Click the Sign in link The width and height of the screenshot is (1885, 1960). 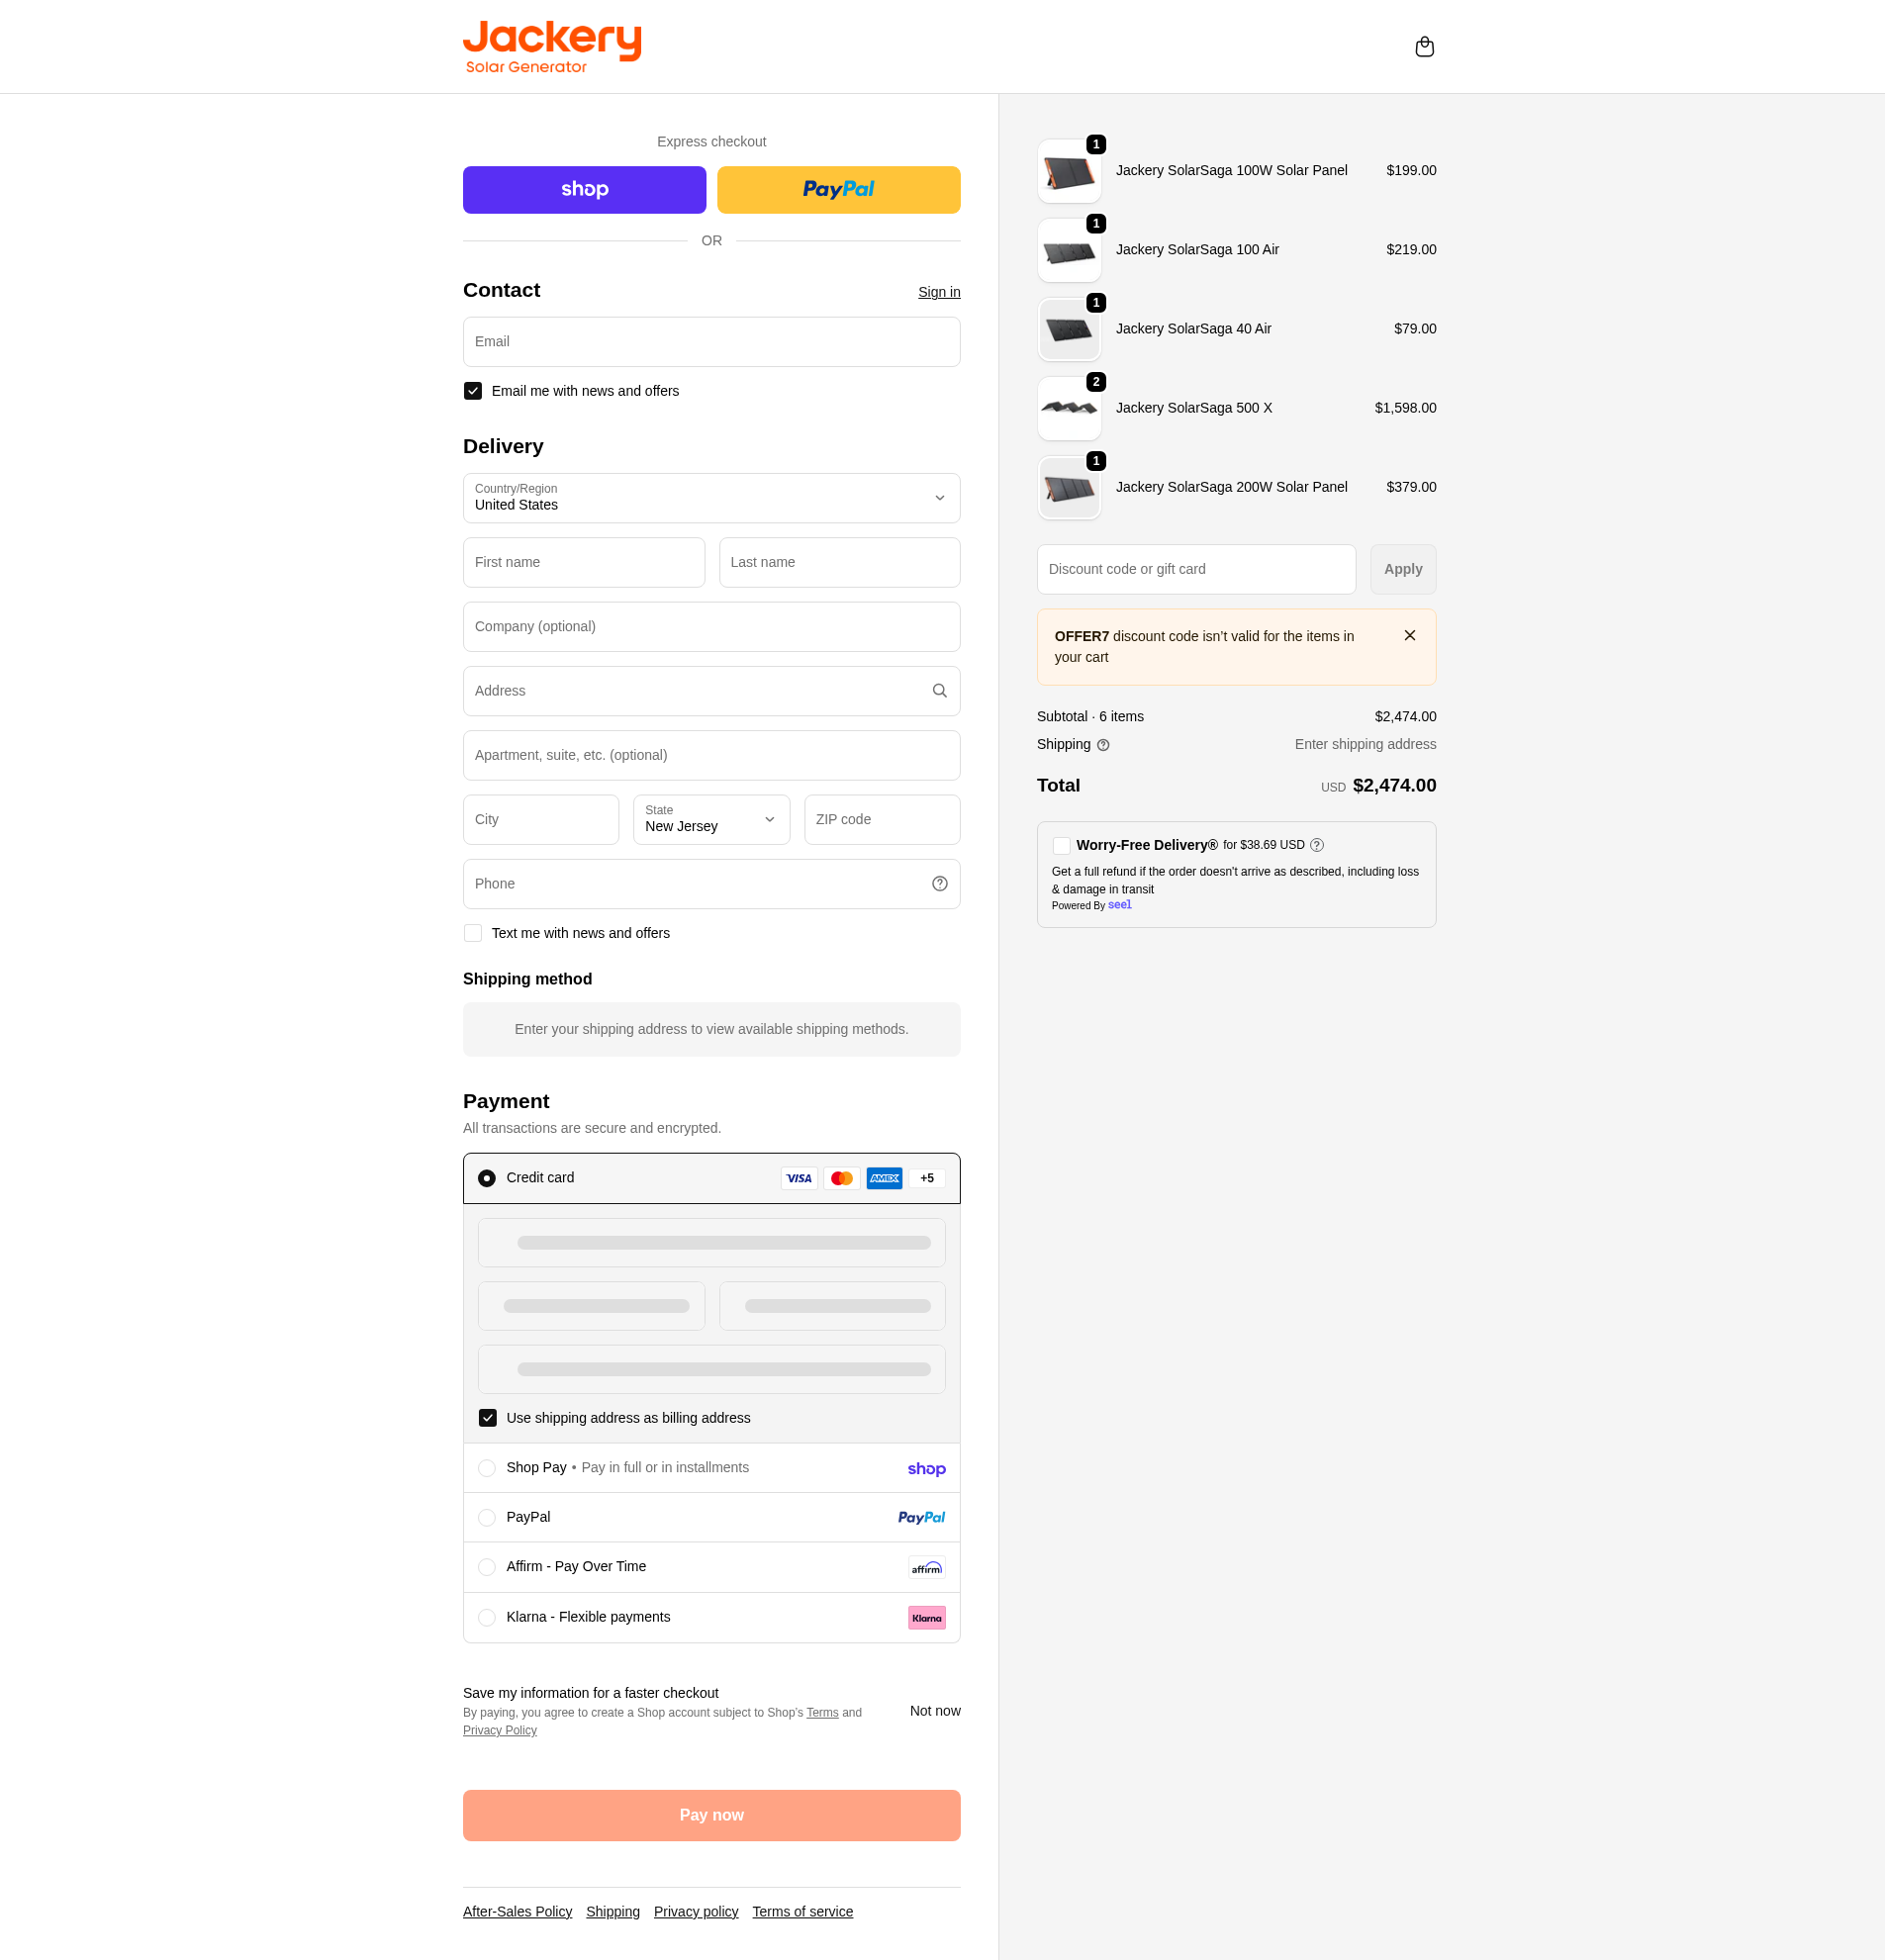[x=938, y=292]
